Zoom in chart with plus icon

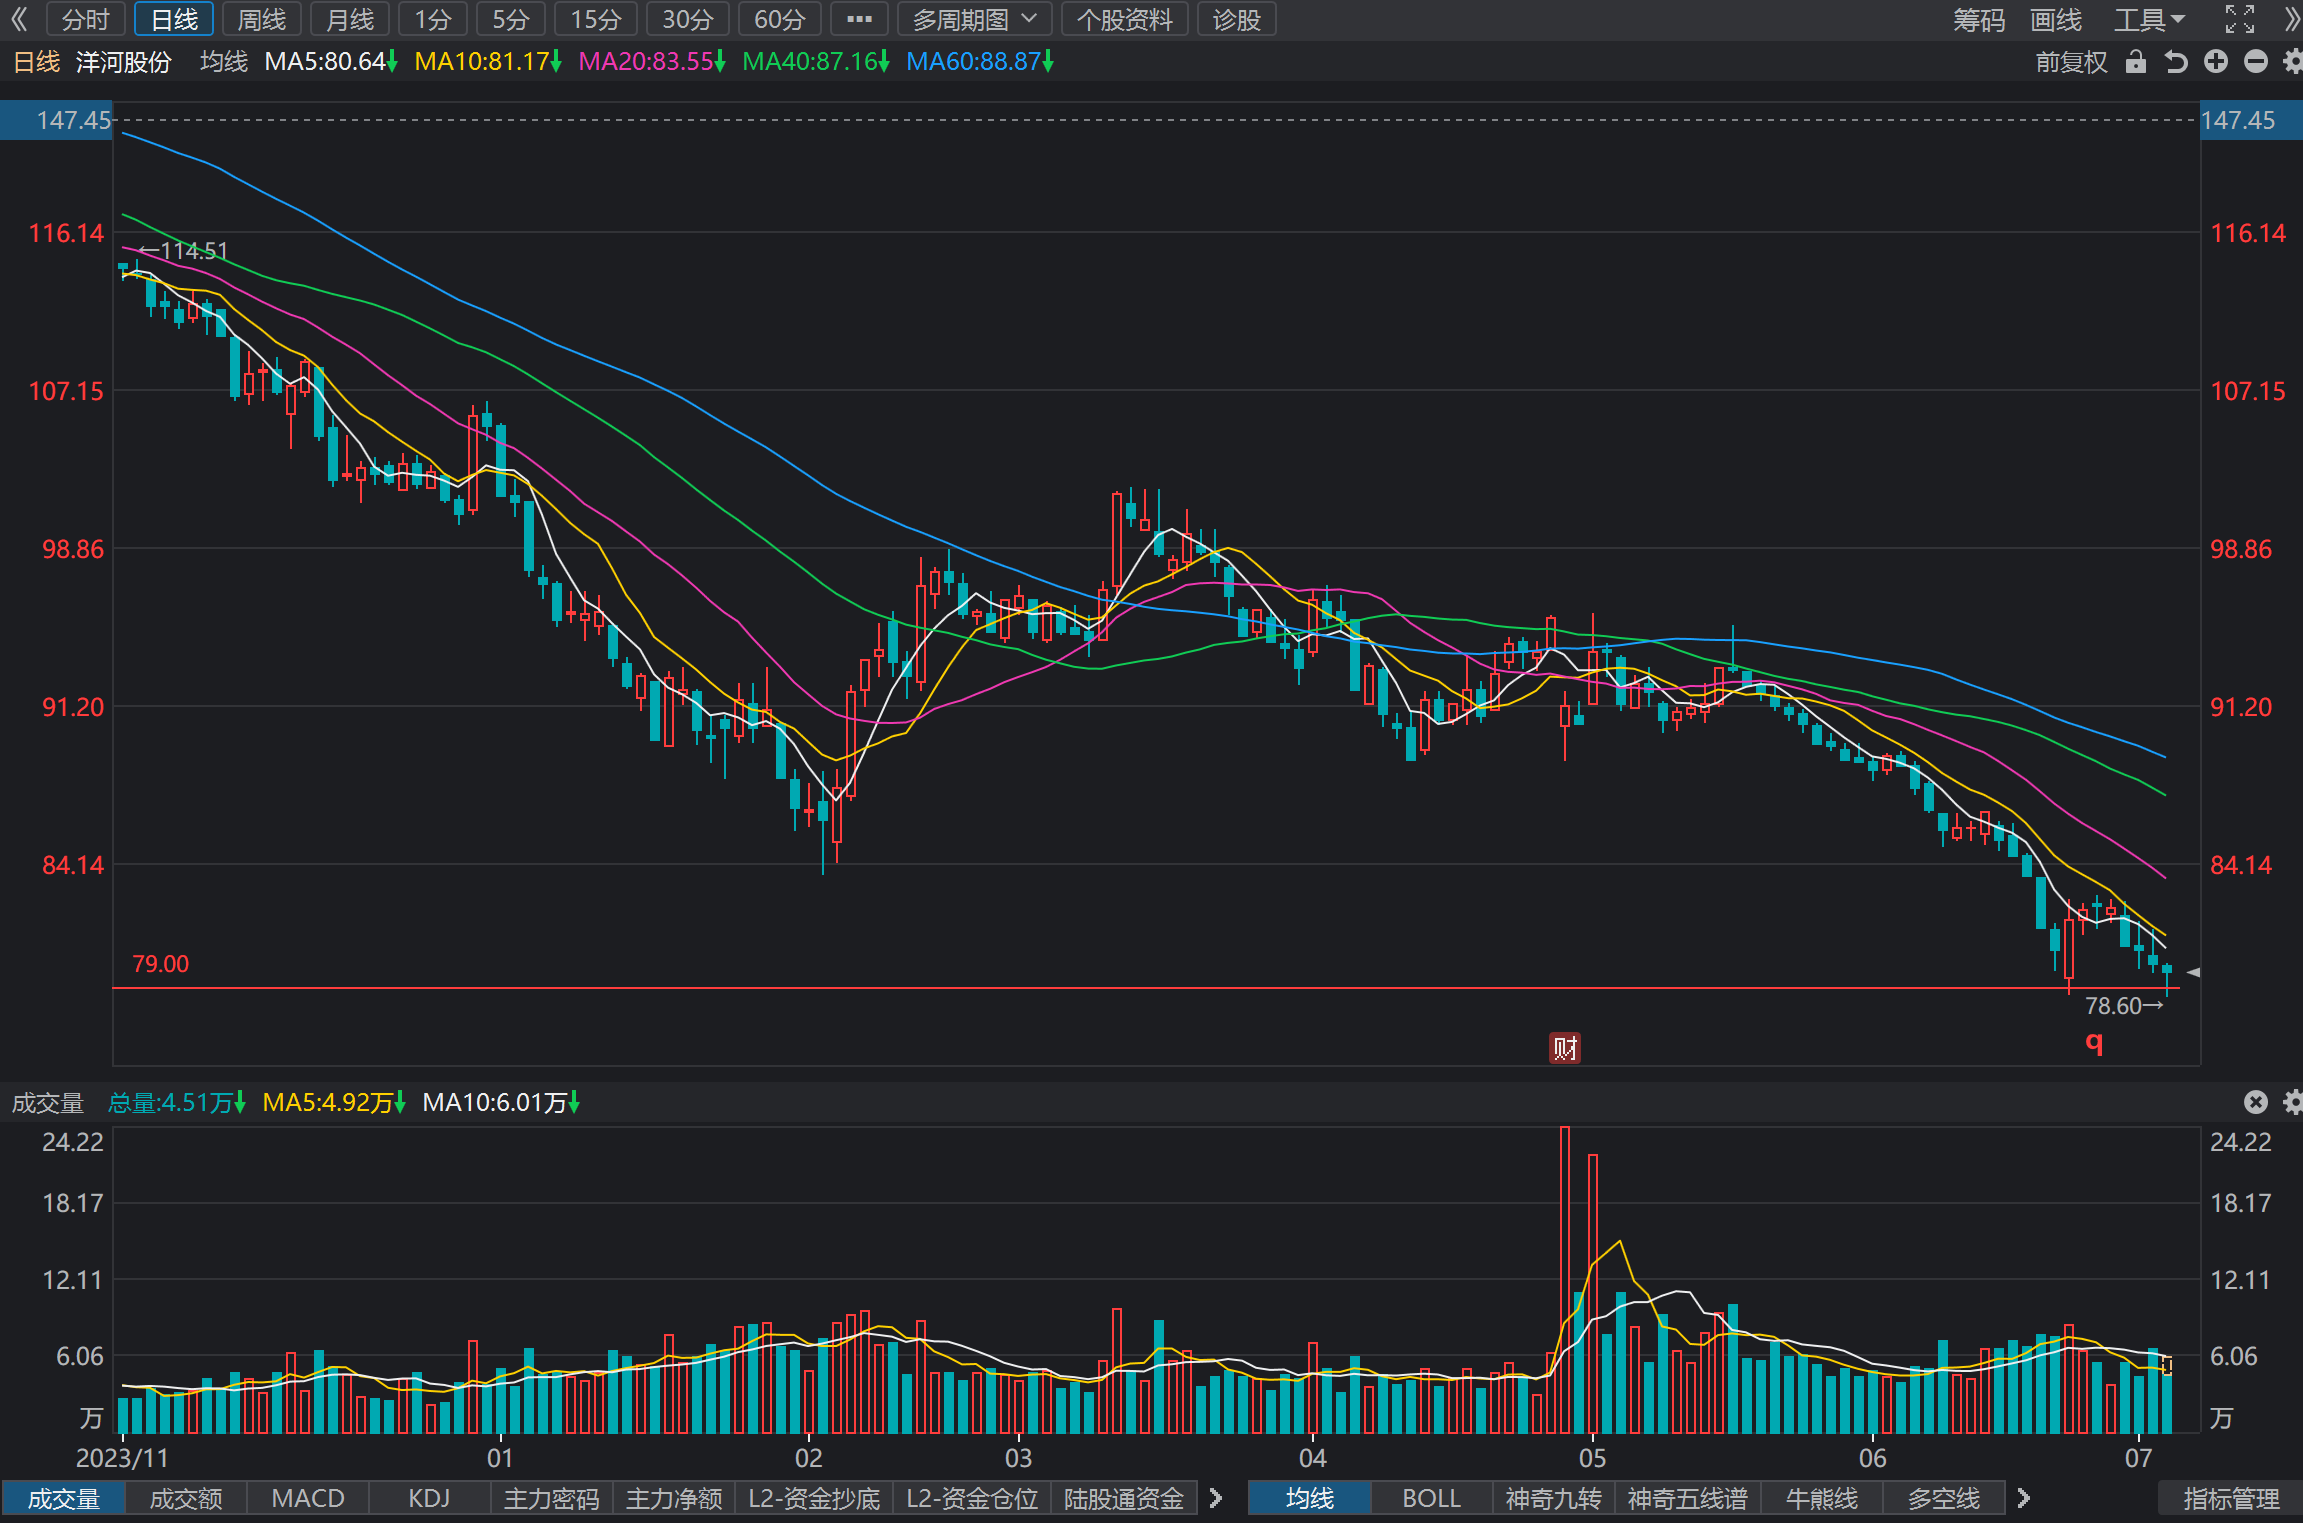pos(2216,62)
